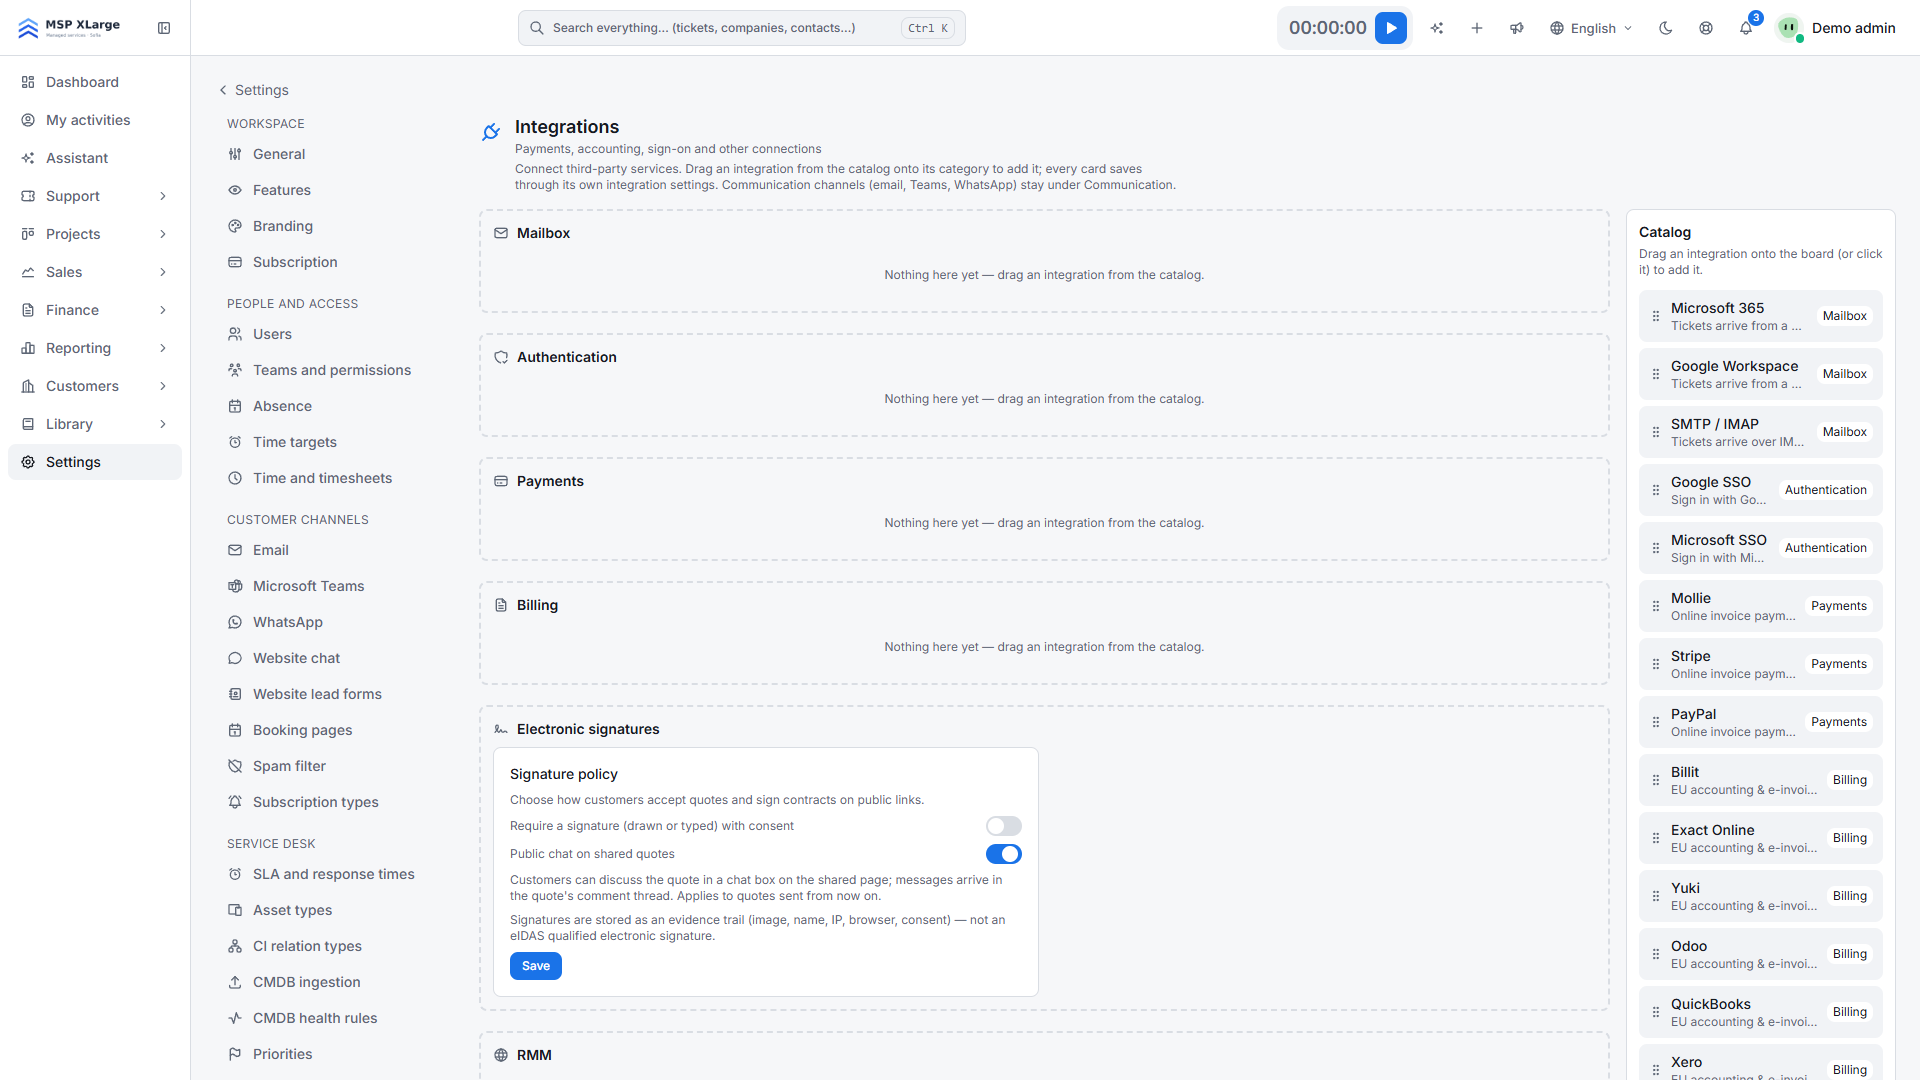The width and height of the screenshot is (1920, 1080).
Task: Click the Integrations plug icon
Action: [491, 132]
